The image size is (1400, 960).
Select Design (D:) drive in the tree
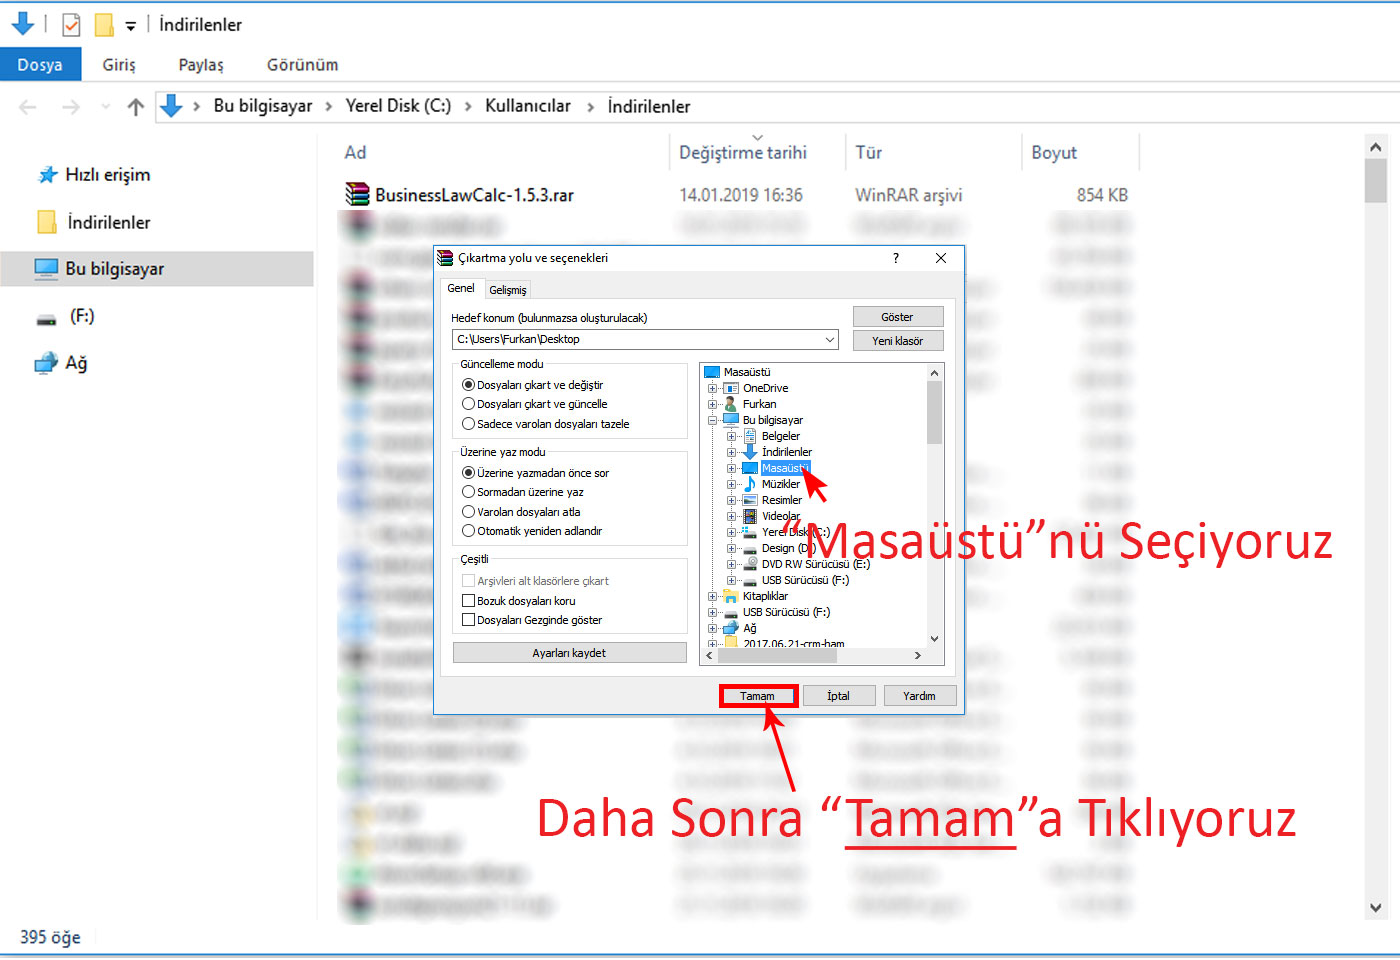point(788,548)
